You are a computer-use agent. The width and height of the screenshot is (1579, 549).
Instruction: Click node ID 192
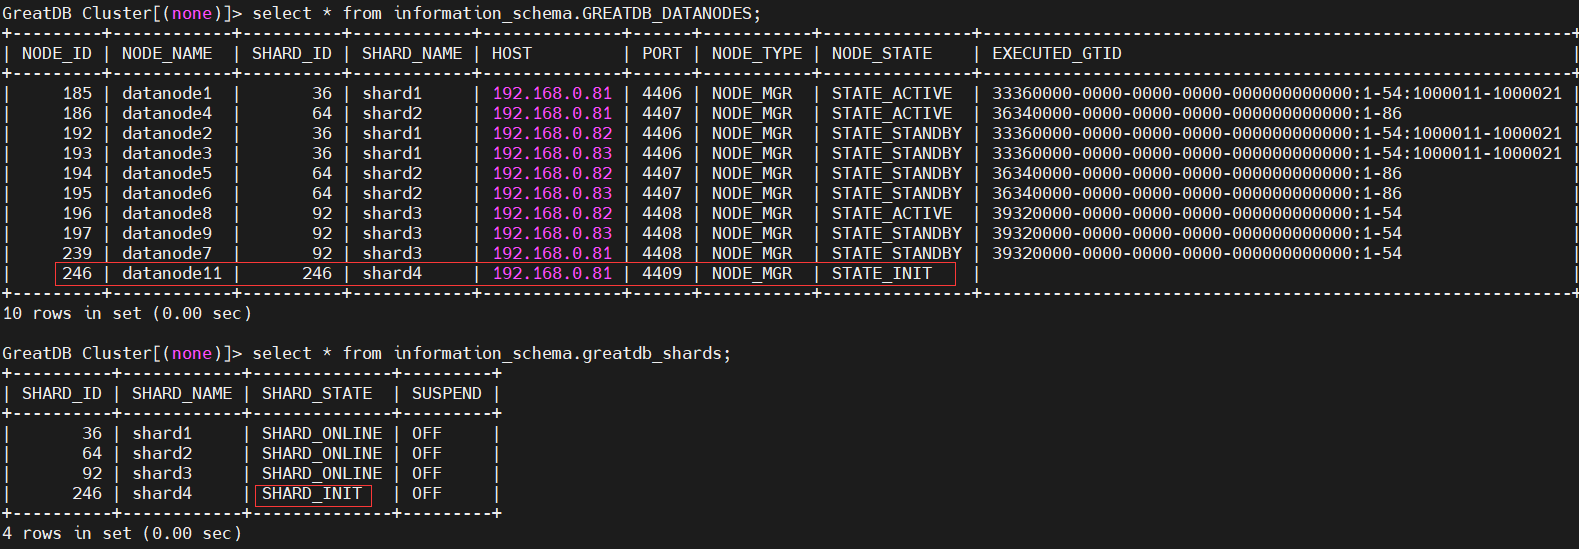click(x=77, y=134)
